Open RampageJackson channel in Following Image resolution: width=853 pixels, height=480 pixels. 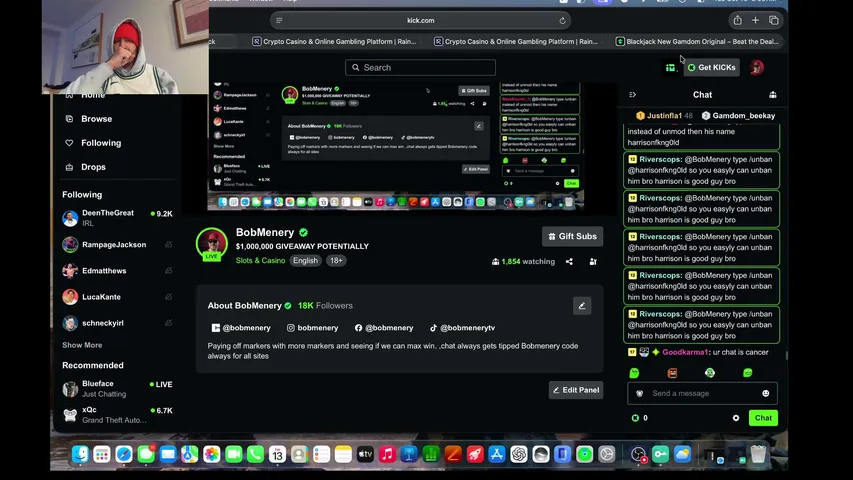click(117, 245)
